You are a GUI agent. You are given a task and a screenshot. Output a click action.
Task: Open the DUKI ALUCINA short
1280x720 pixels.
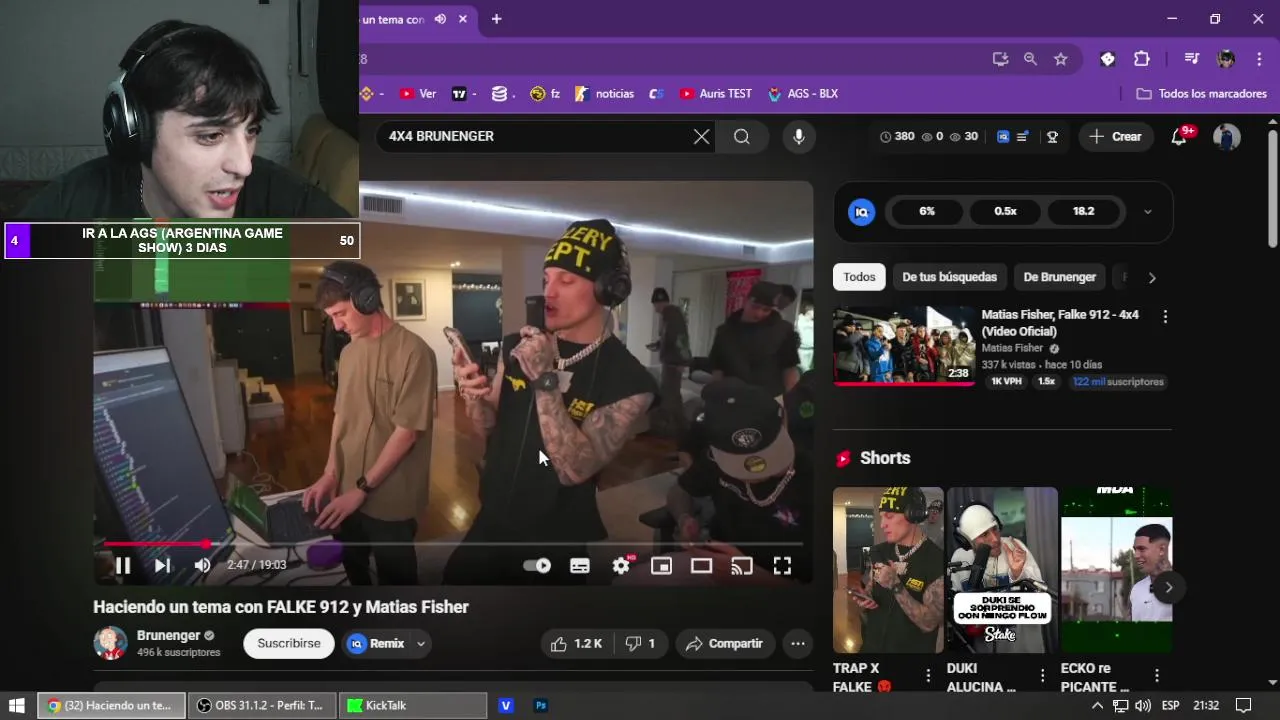1002,570
